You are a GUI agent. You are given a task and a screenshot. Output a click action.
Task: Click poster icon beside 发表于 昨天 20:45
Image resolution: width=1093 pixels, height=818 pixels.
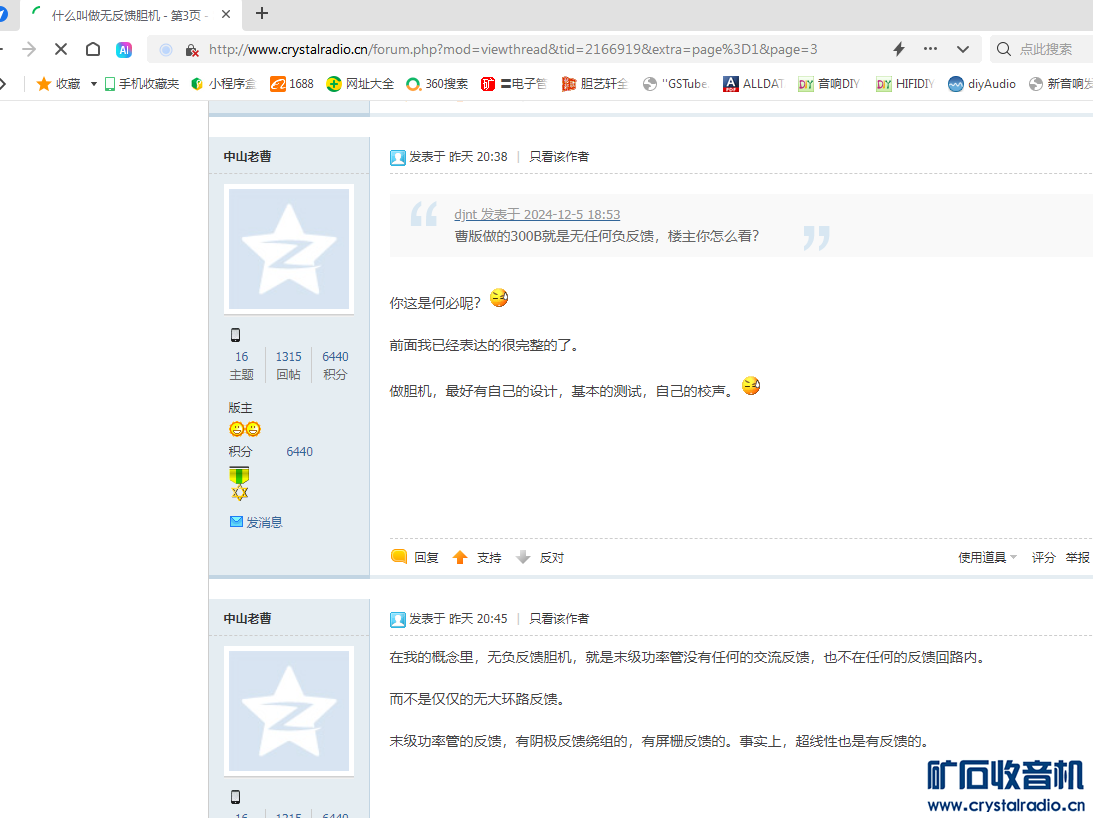(398, 619)
